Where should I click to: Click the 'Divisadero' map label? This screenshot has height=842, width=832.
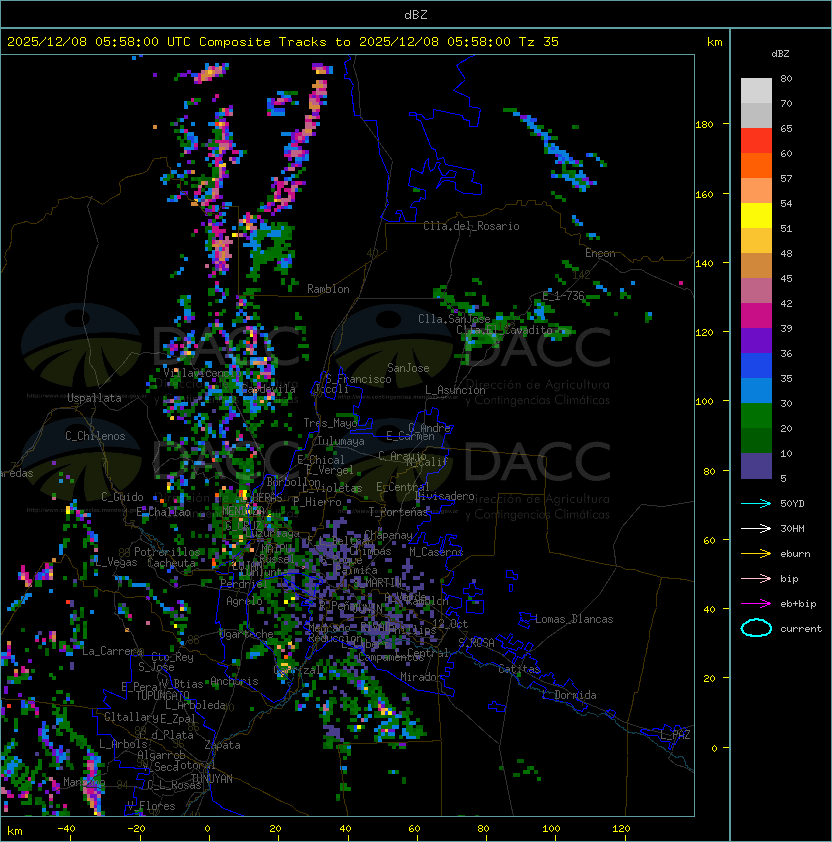[444, 496]
